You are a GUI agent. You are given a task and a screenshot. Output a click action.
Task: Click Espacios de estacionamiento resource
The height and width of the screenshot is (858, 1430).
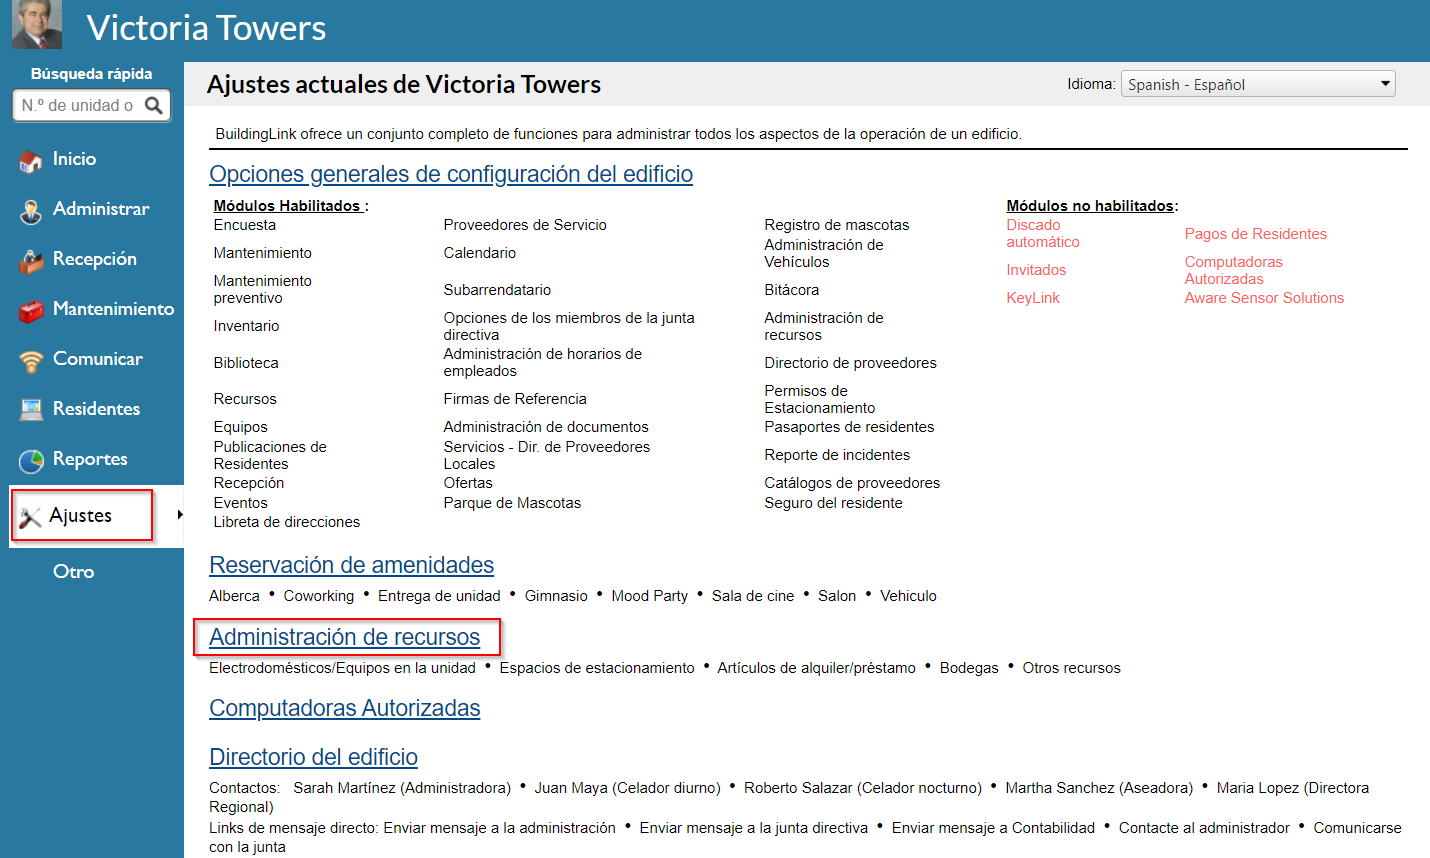tap(597, 668)
